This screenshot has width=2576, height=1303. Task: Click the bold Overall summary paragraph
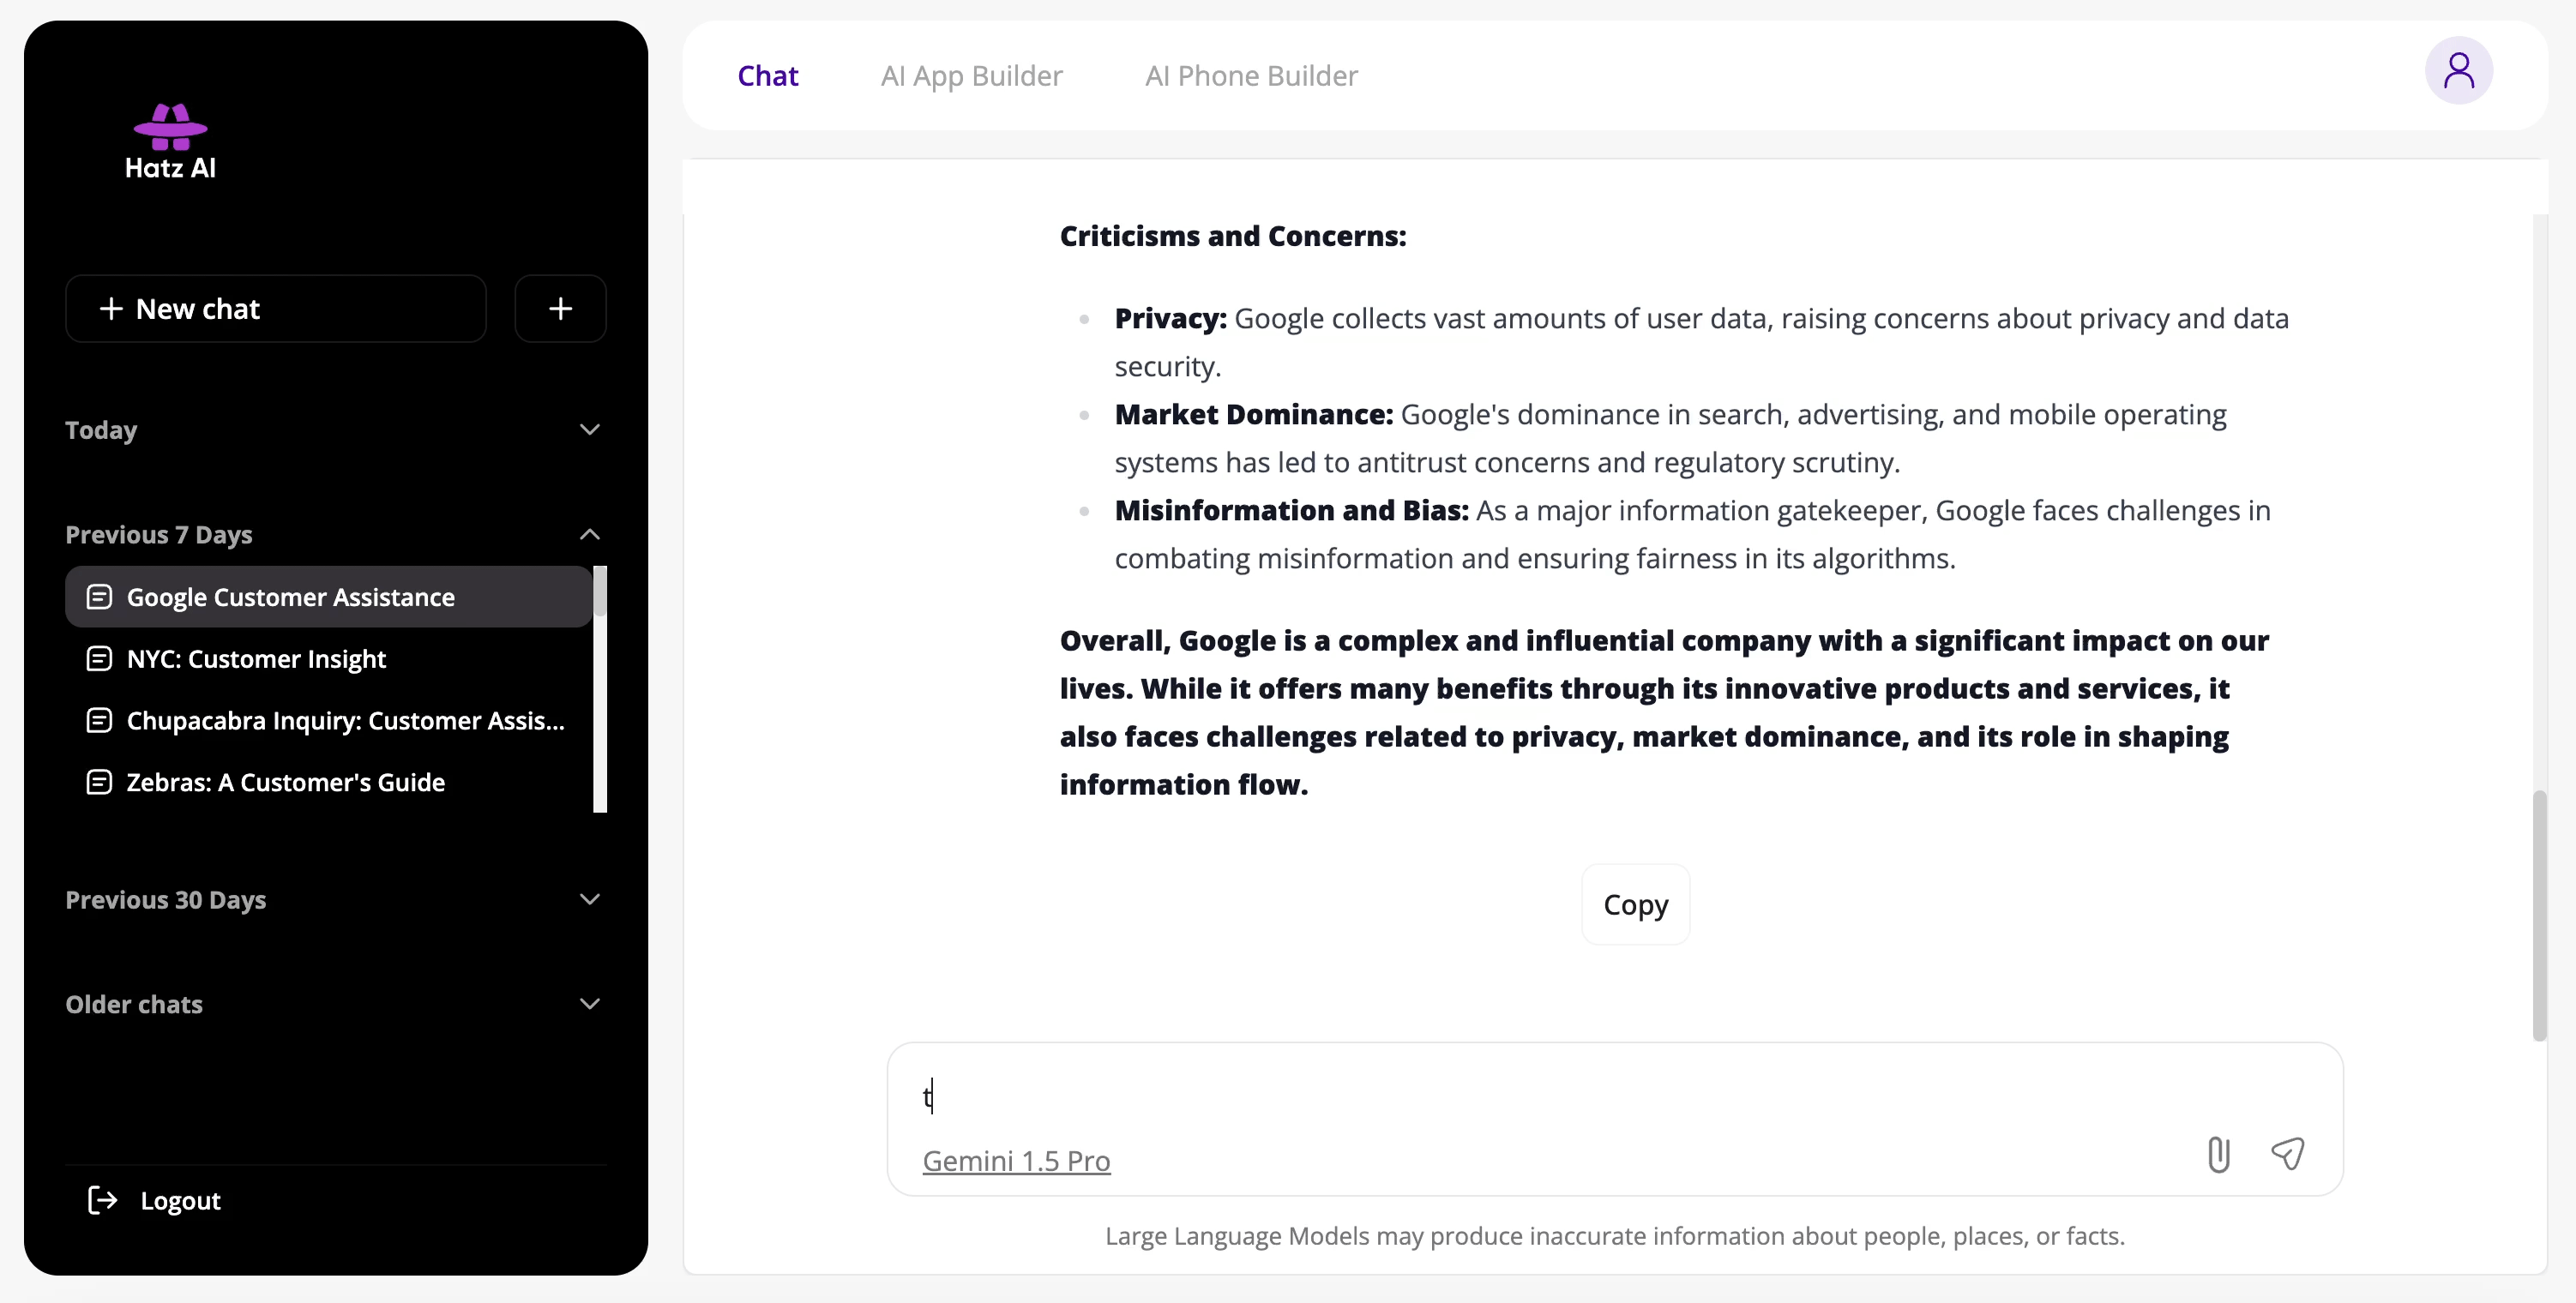[1664, 712]
